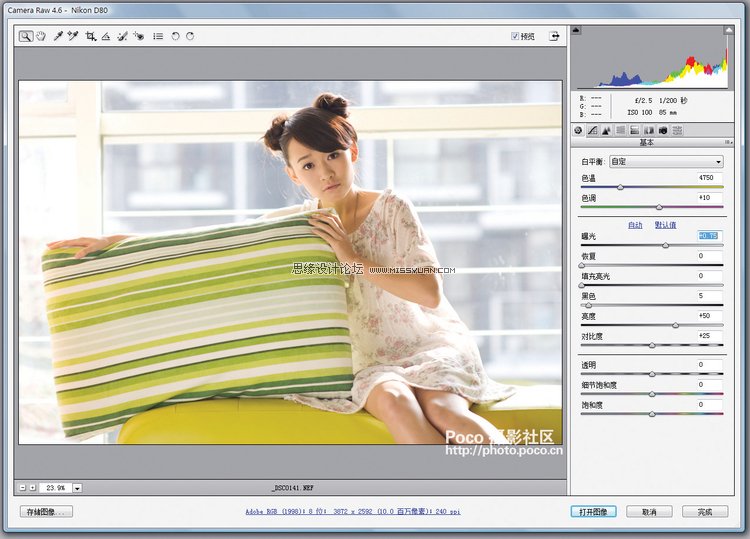
Task: Click the 取消 cancel button
Action: tap(649, 512)
